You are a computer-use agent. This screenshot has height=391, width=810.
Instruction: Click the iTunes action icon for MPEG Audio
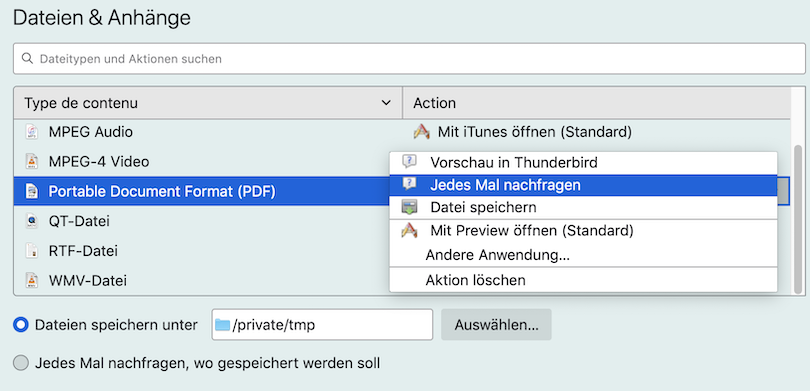(x=422, y=132)
